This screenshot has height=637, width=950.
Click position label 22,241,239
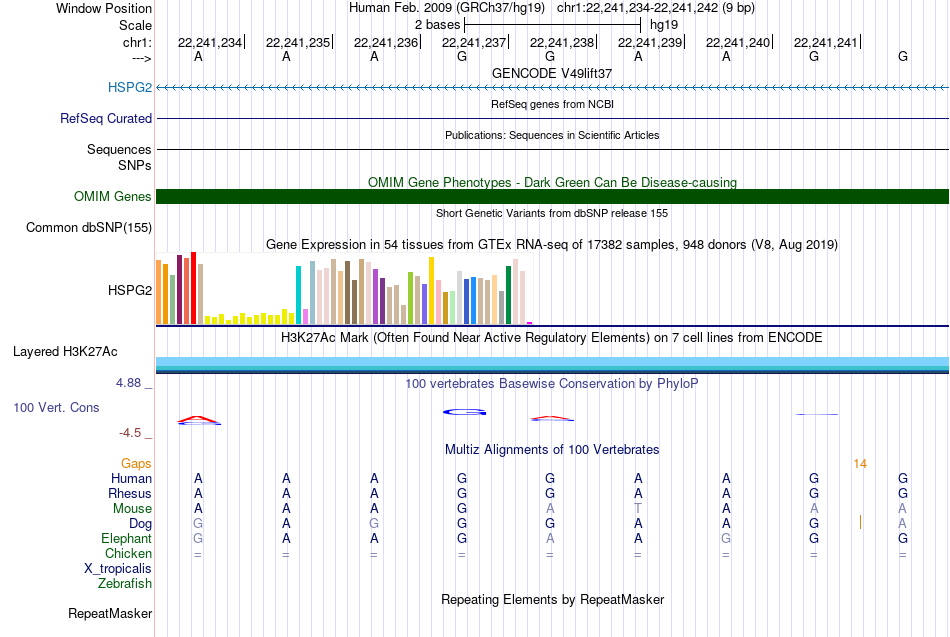click(x=649, y=42)
